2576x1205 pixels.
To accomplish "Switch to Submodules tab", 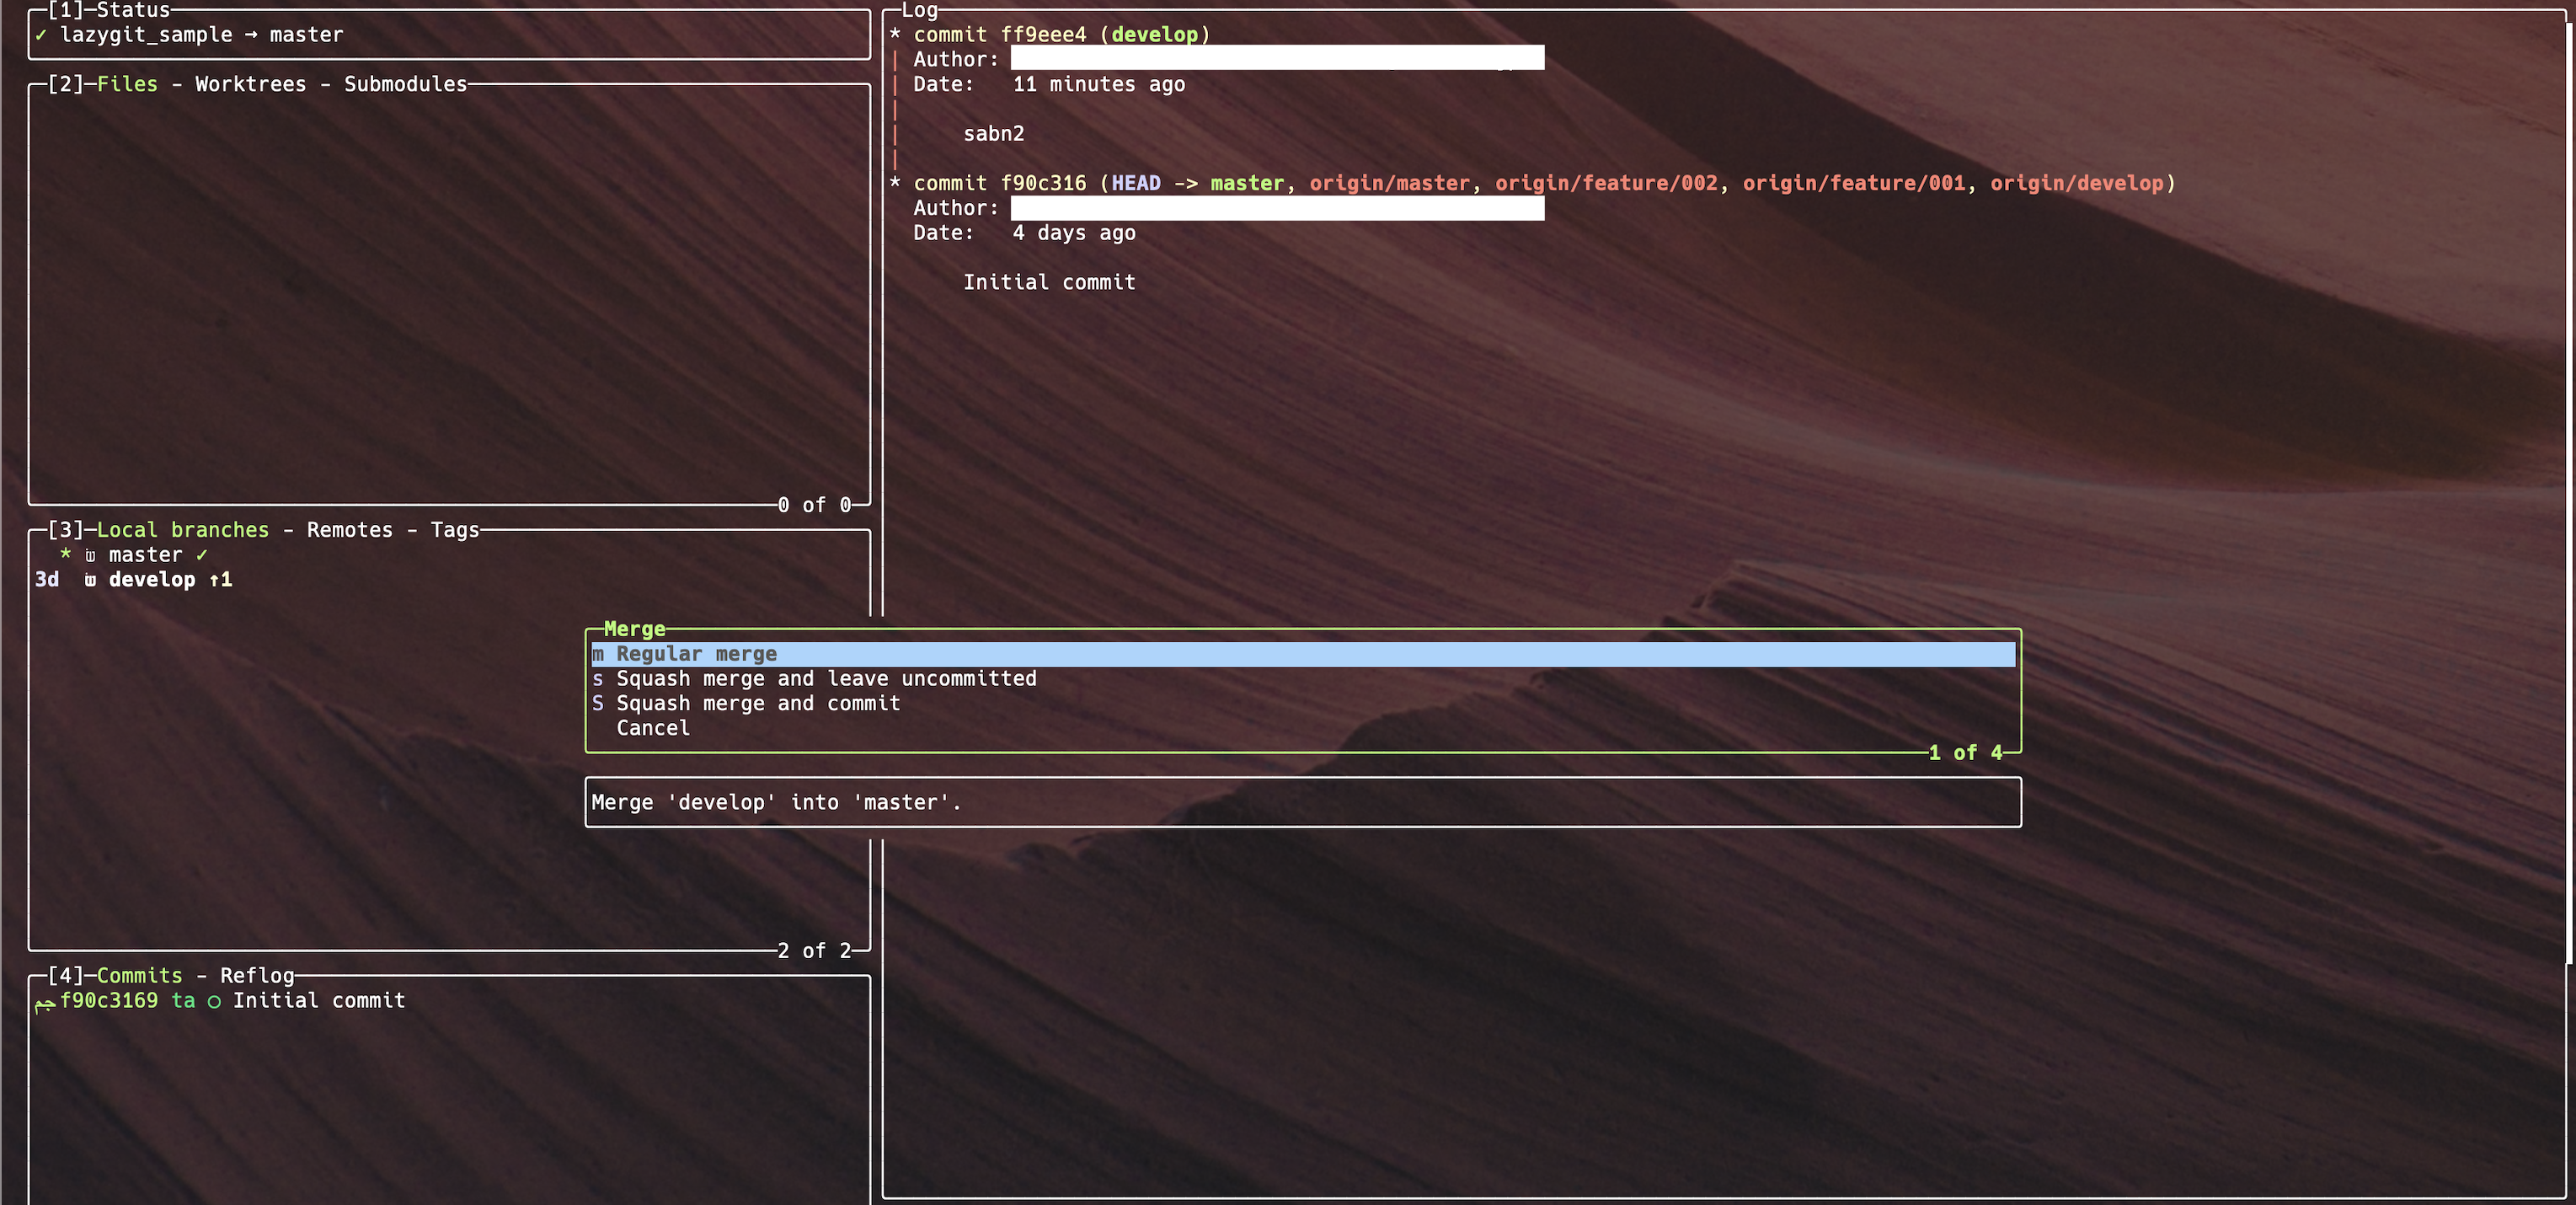I will coord(405,84).
